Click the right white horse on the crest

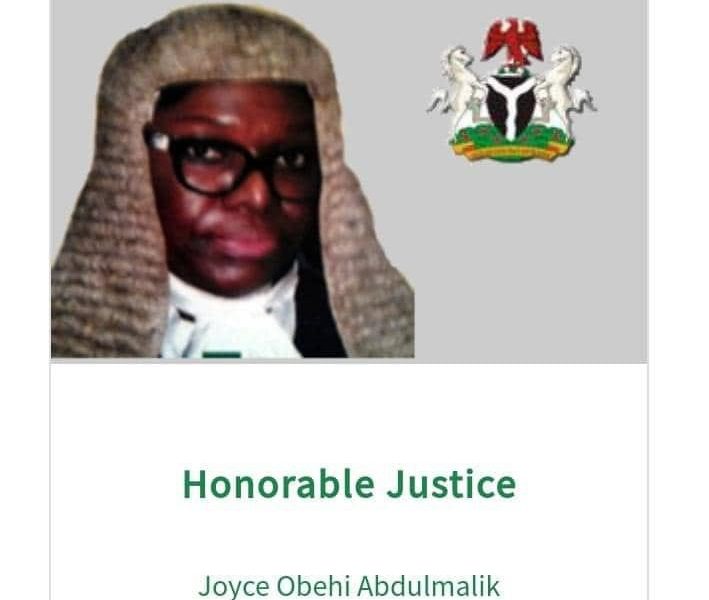(567, 88)
